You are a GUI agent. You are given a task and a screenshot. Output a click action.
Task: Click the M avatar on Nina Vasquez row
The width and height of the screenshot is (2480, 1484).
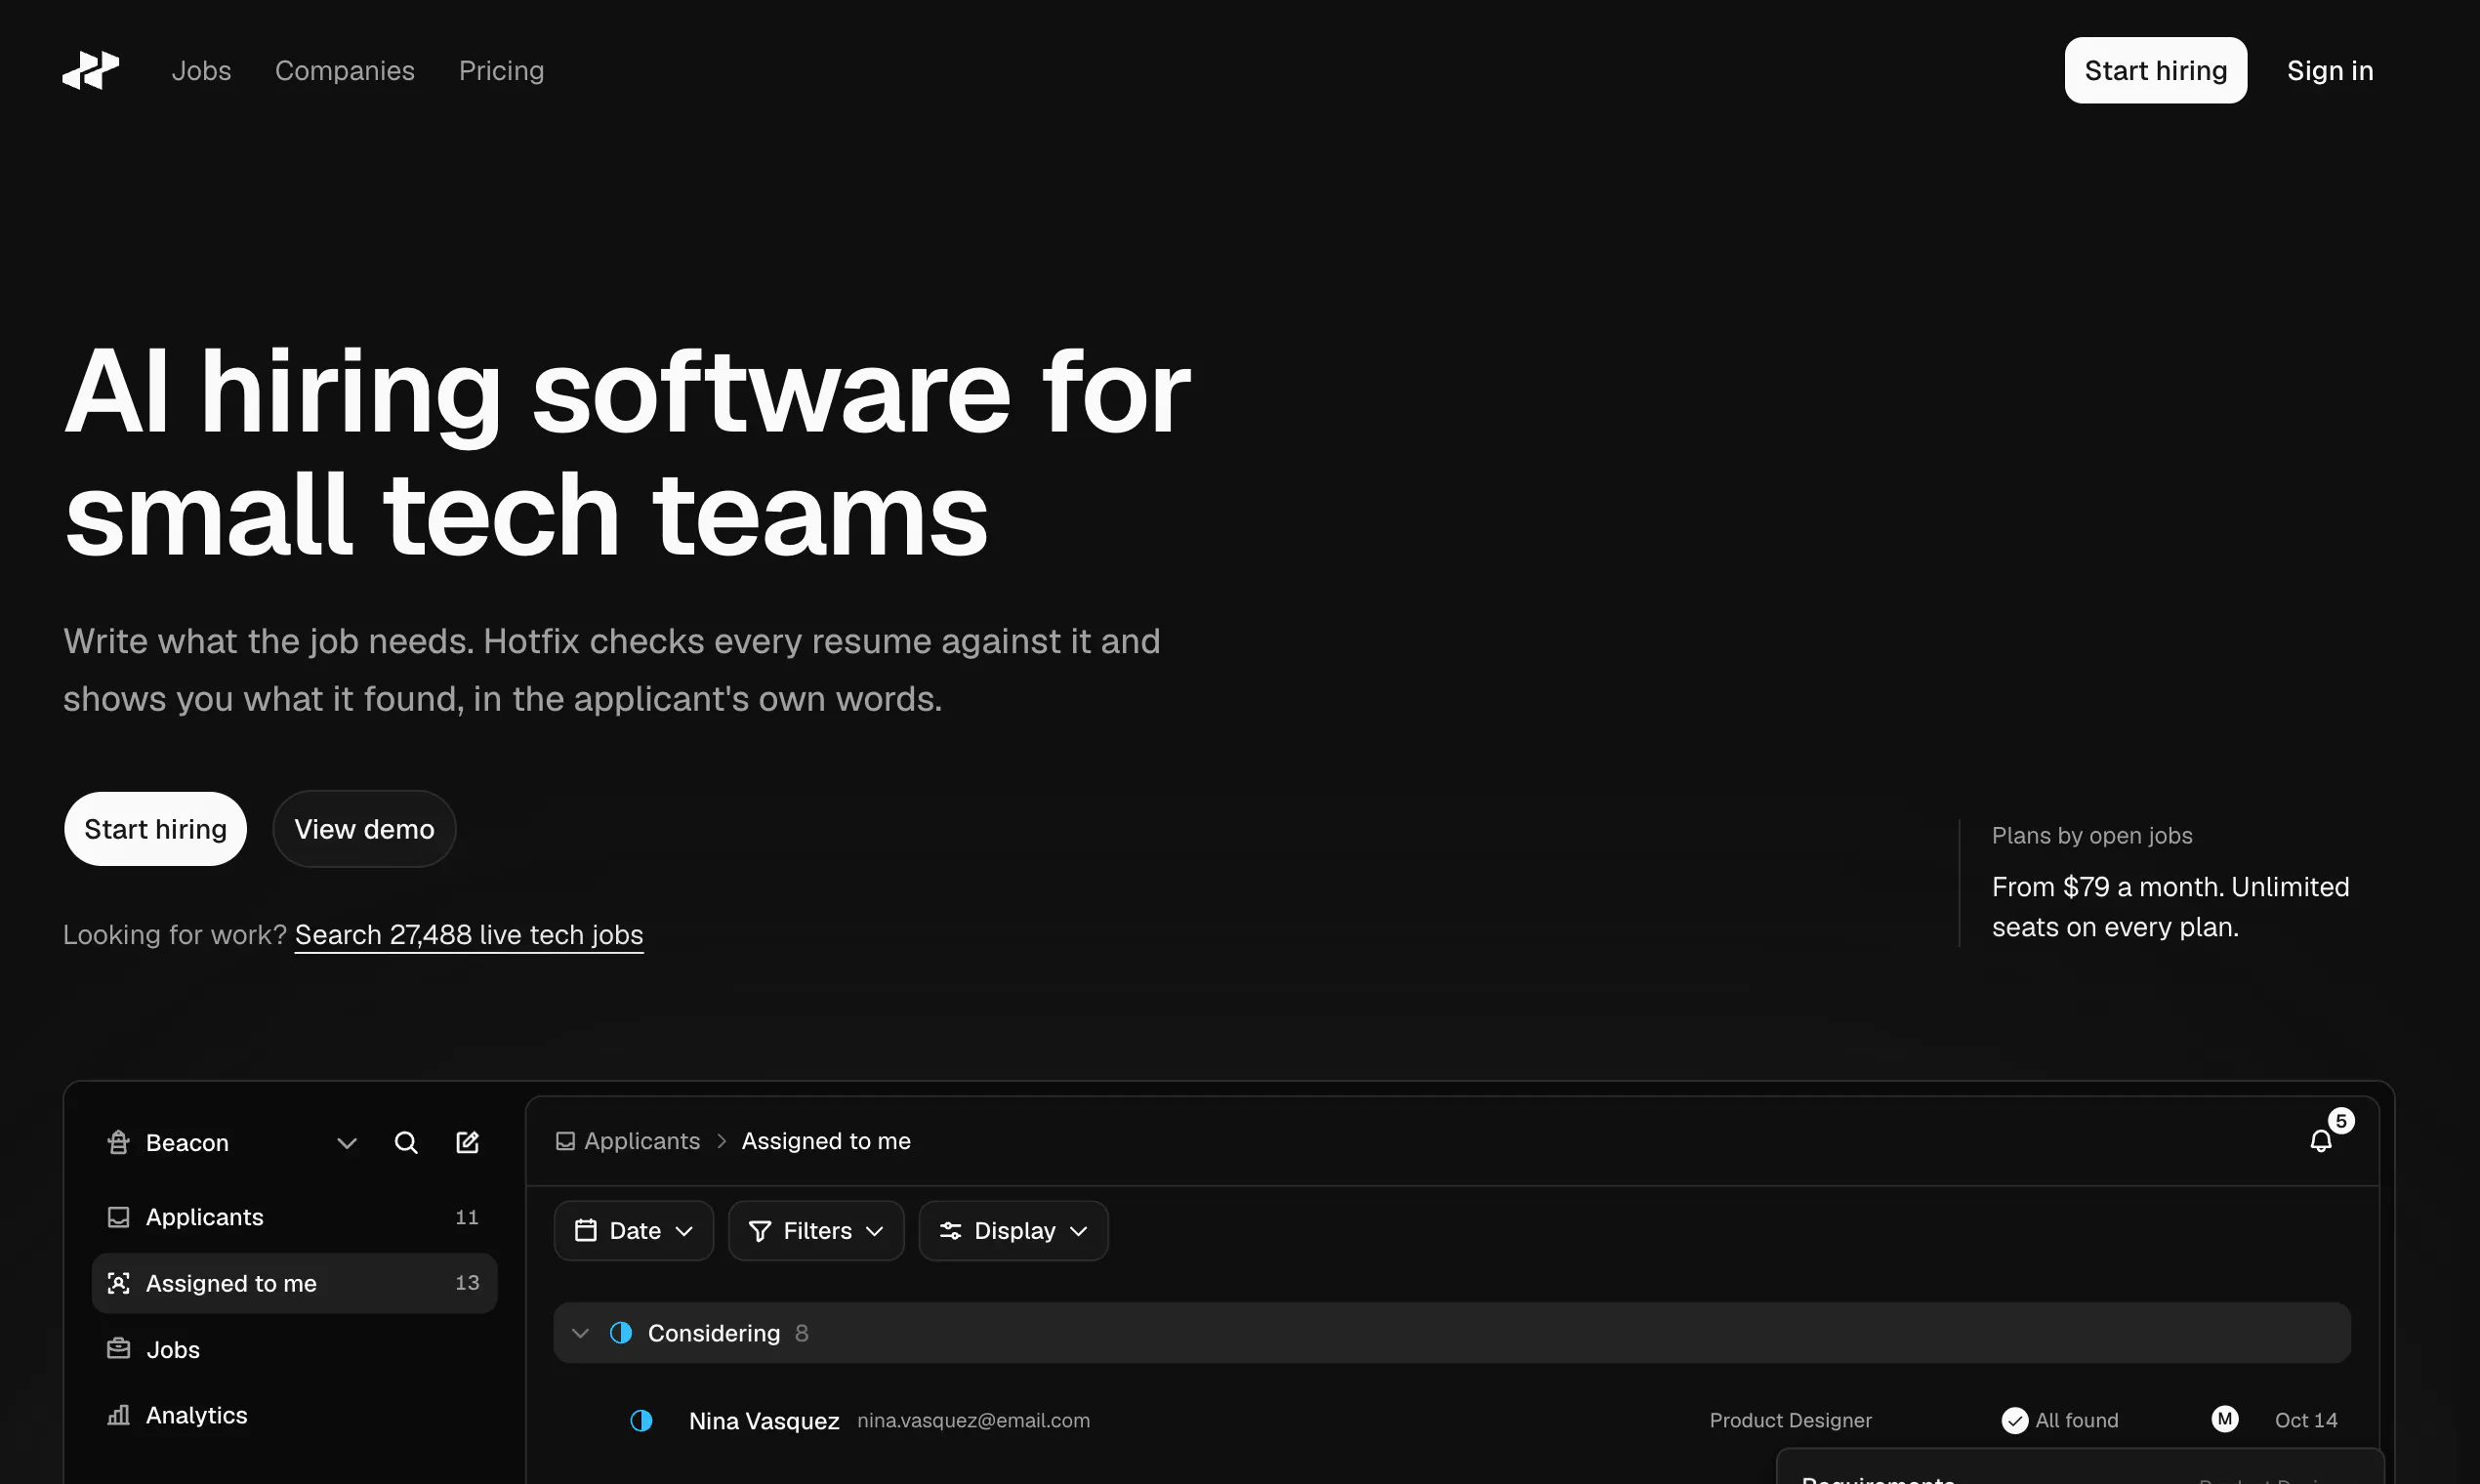point(2224,1419)
